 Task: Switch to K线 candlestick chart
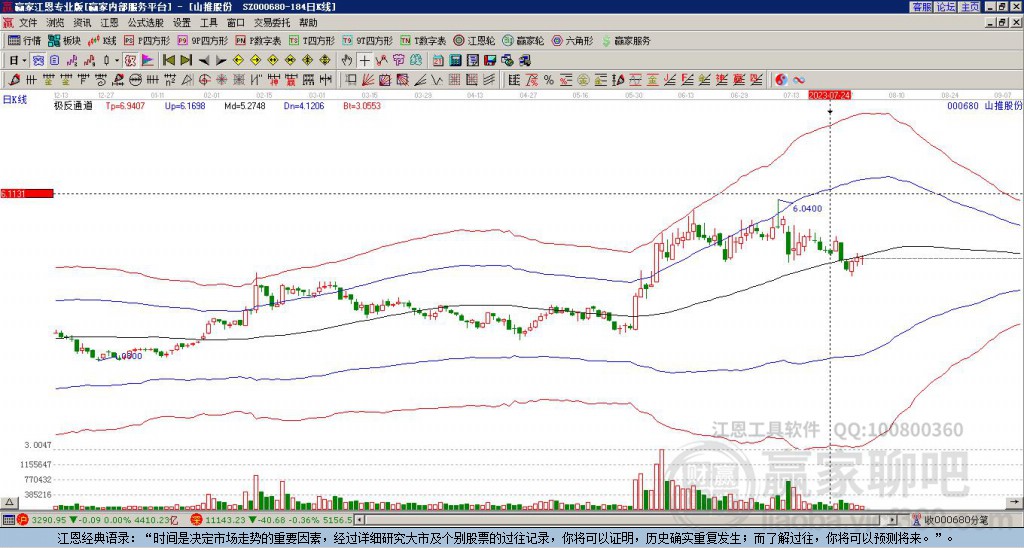point(102,40)
